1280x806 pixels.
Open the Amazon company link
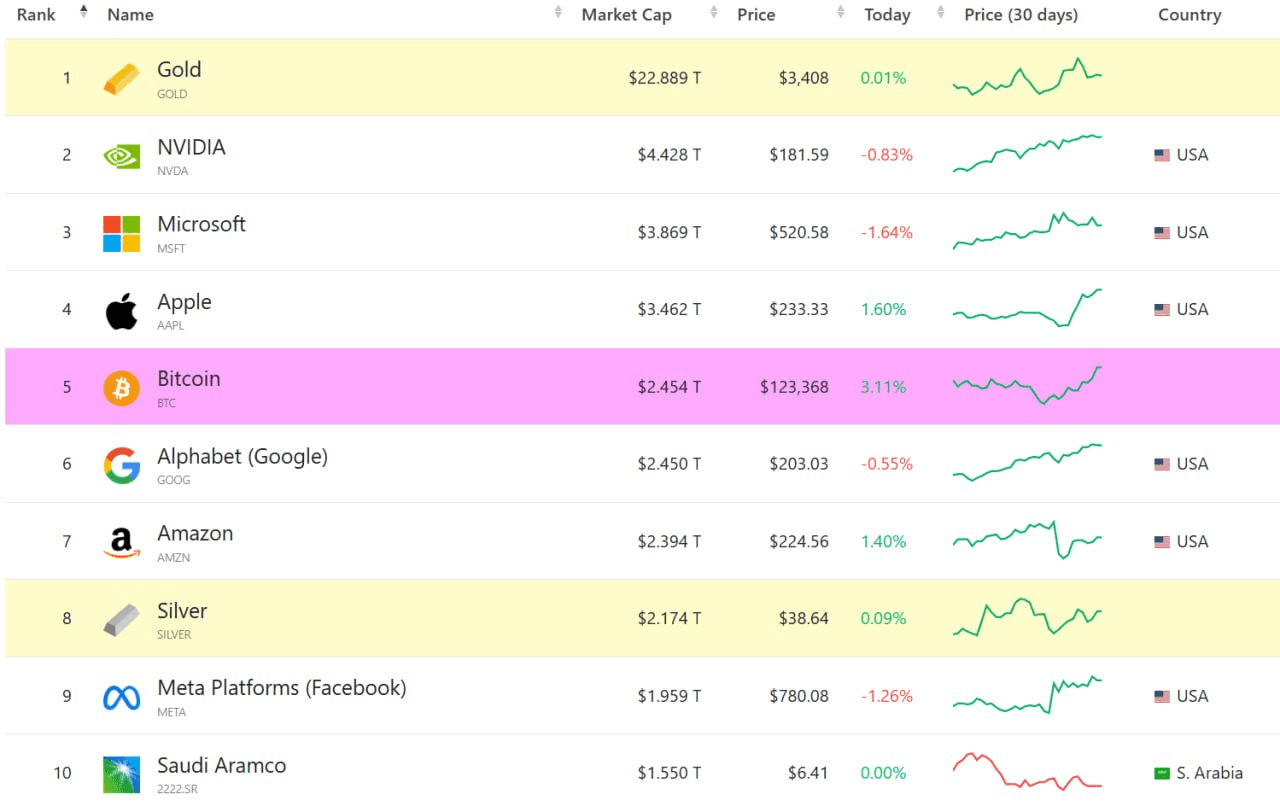click(x=195, y=534)
